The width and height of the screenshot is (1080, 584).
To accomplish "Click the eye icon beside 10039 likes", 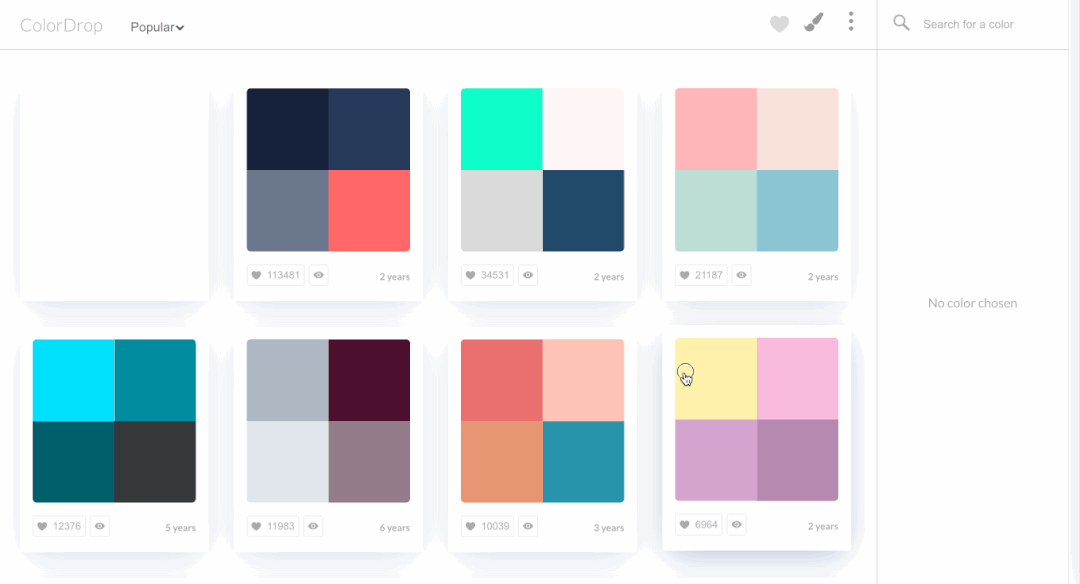I will [x=527, y=526].
